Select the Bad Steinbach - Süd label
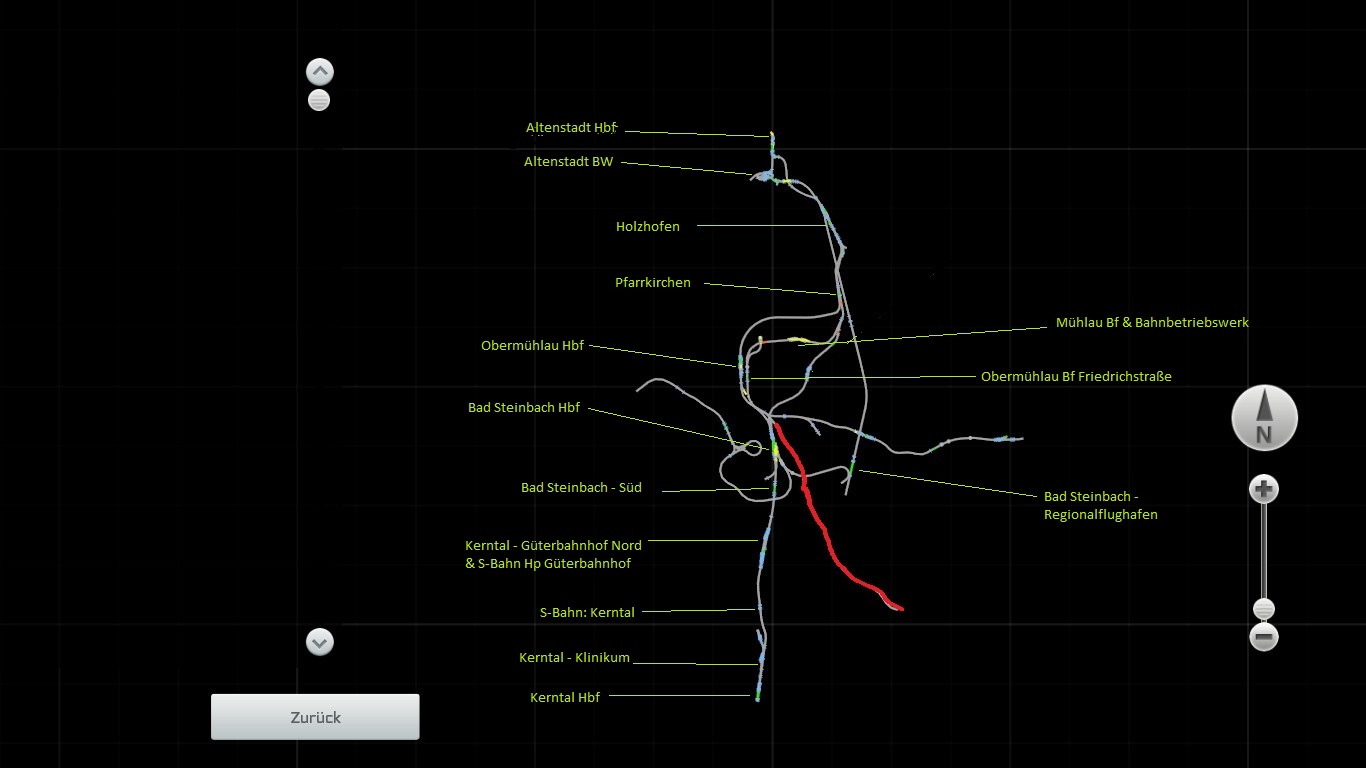This screenshot has height=768, width=1366. (x=581, y=488)
